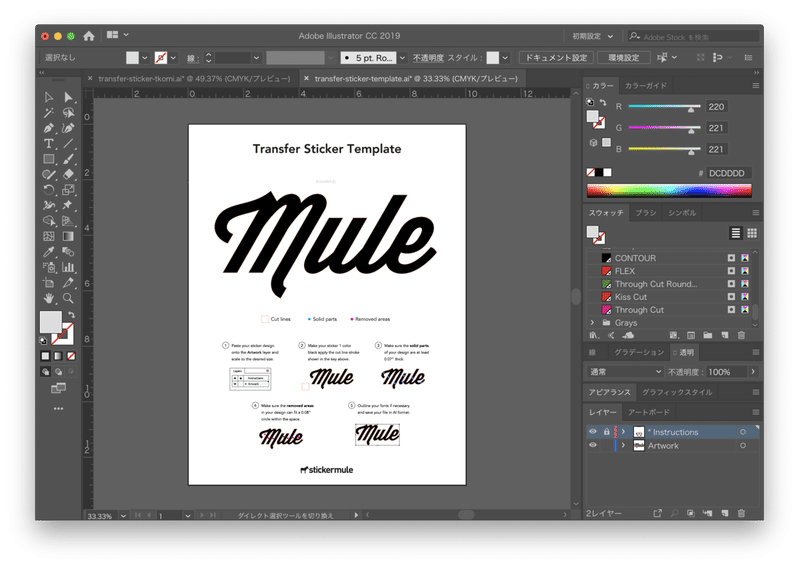This screenshot has width=800, height=568.
Task: Select the Curvature tool
Action: click(x=68, y=128)
